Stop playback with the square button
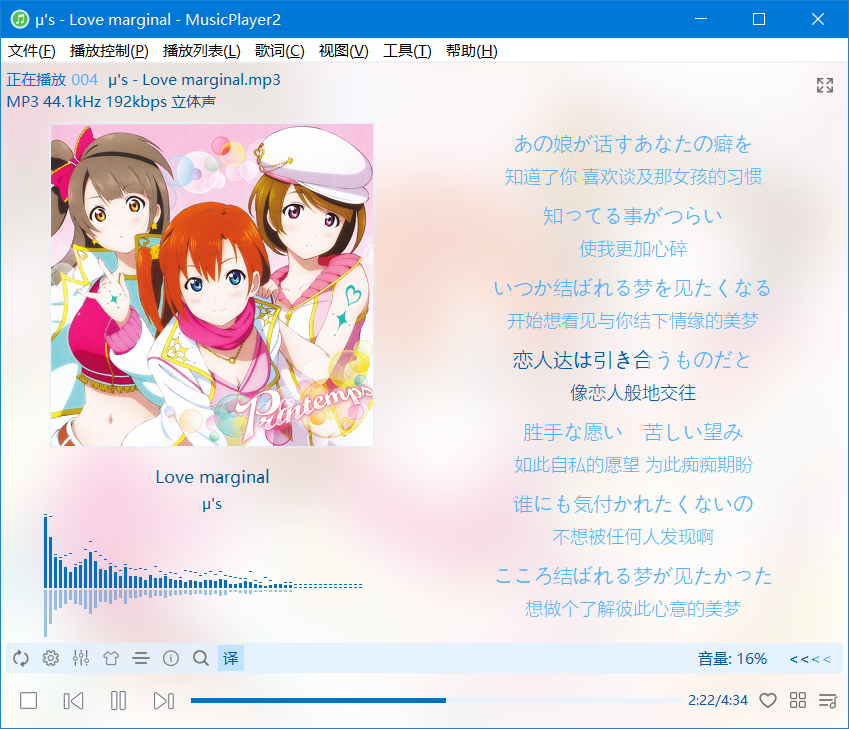The image size is (849, 729). click(28, 700)
